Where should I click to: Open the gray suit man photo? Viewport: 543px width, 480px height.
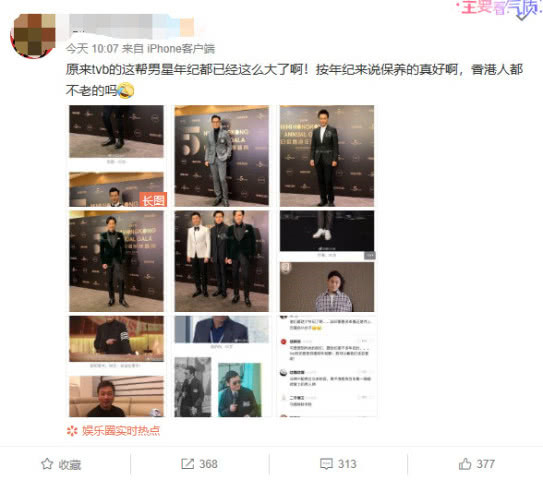222,155
